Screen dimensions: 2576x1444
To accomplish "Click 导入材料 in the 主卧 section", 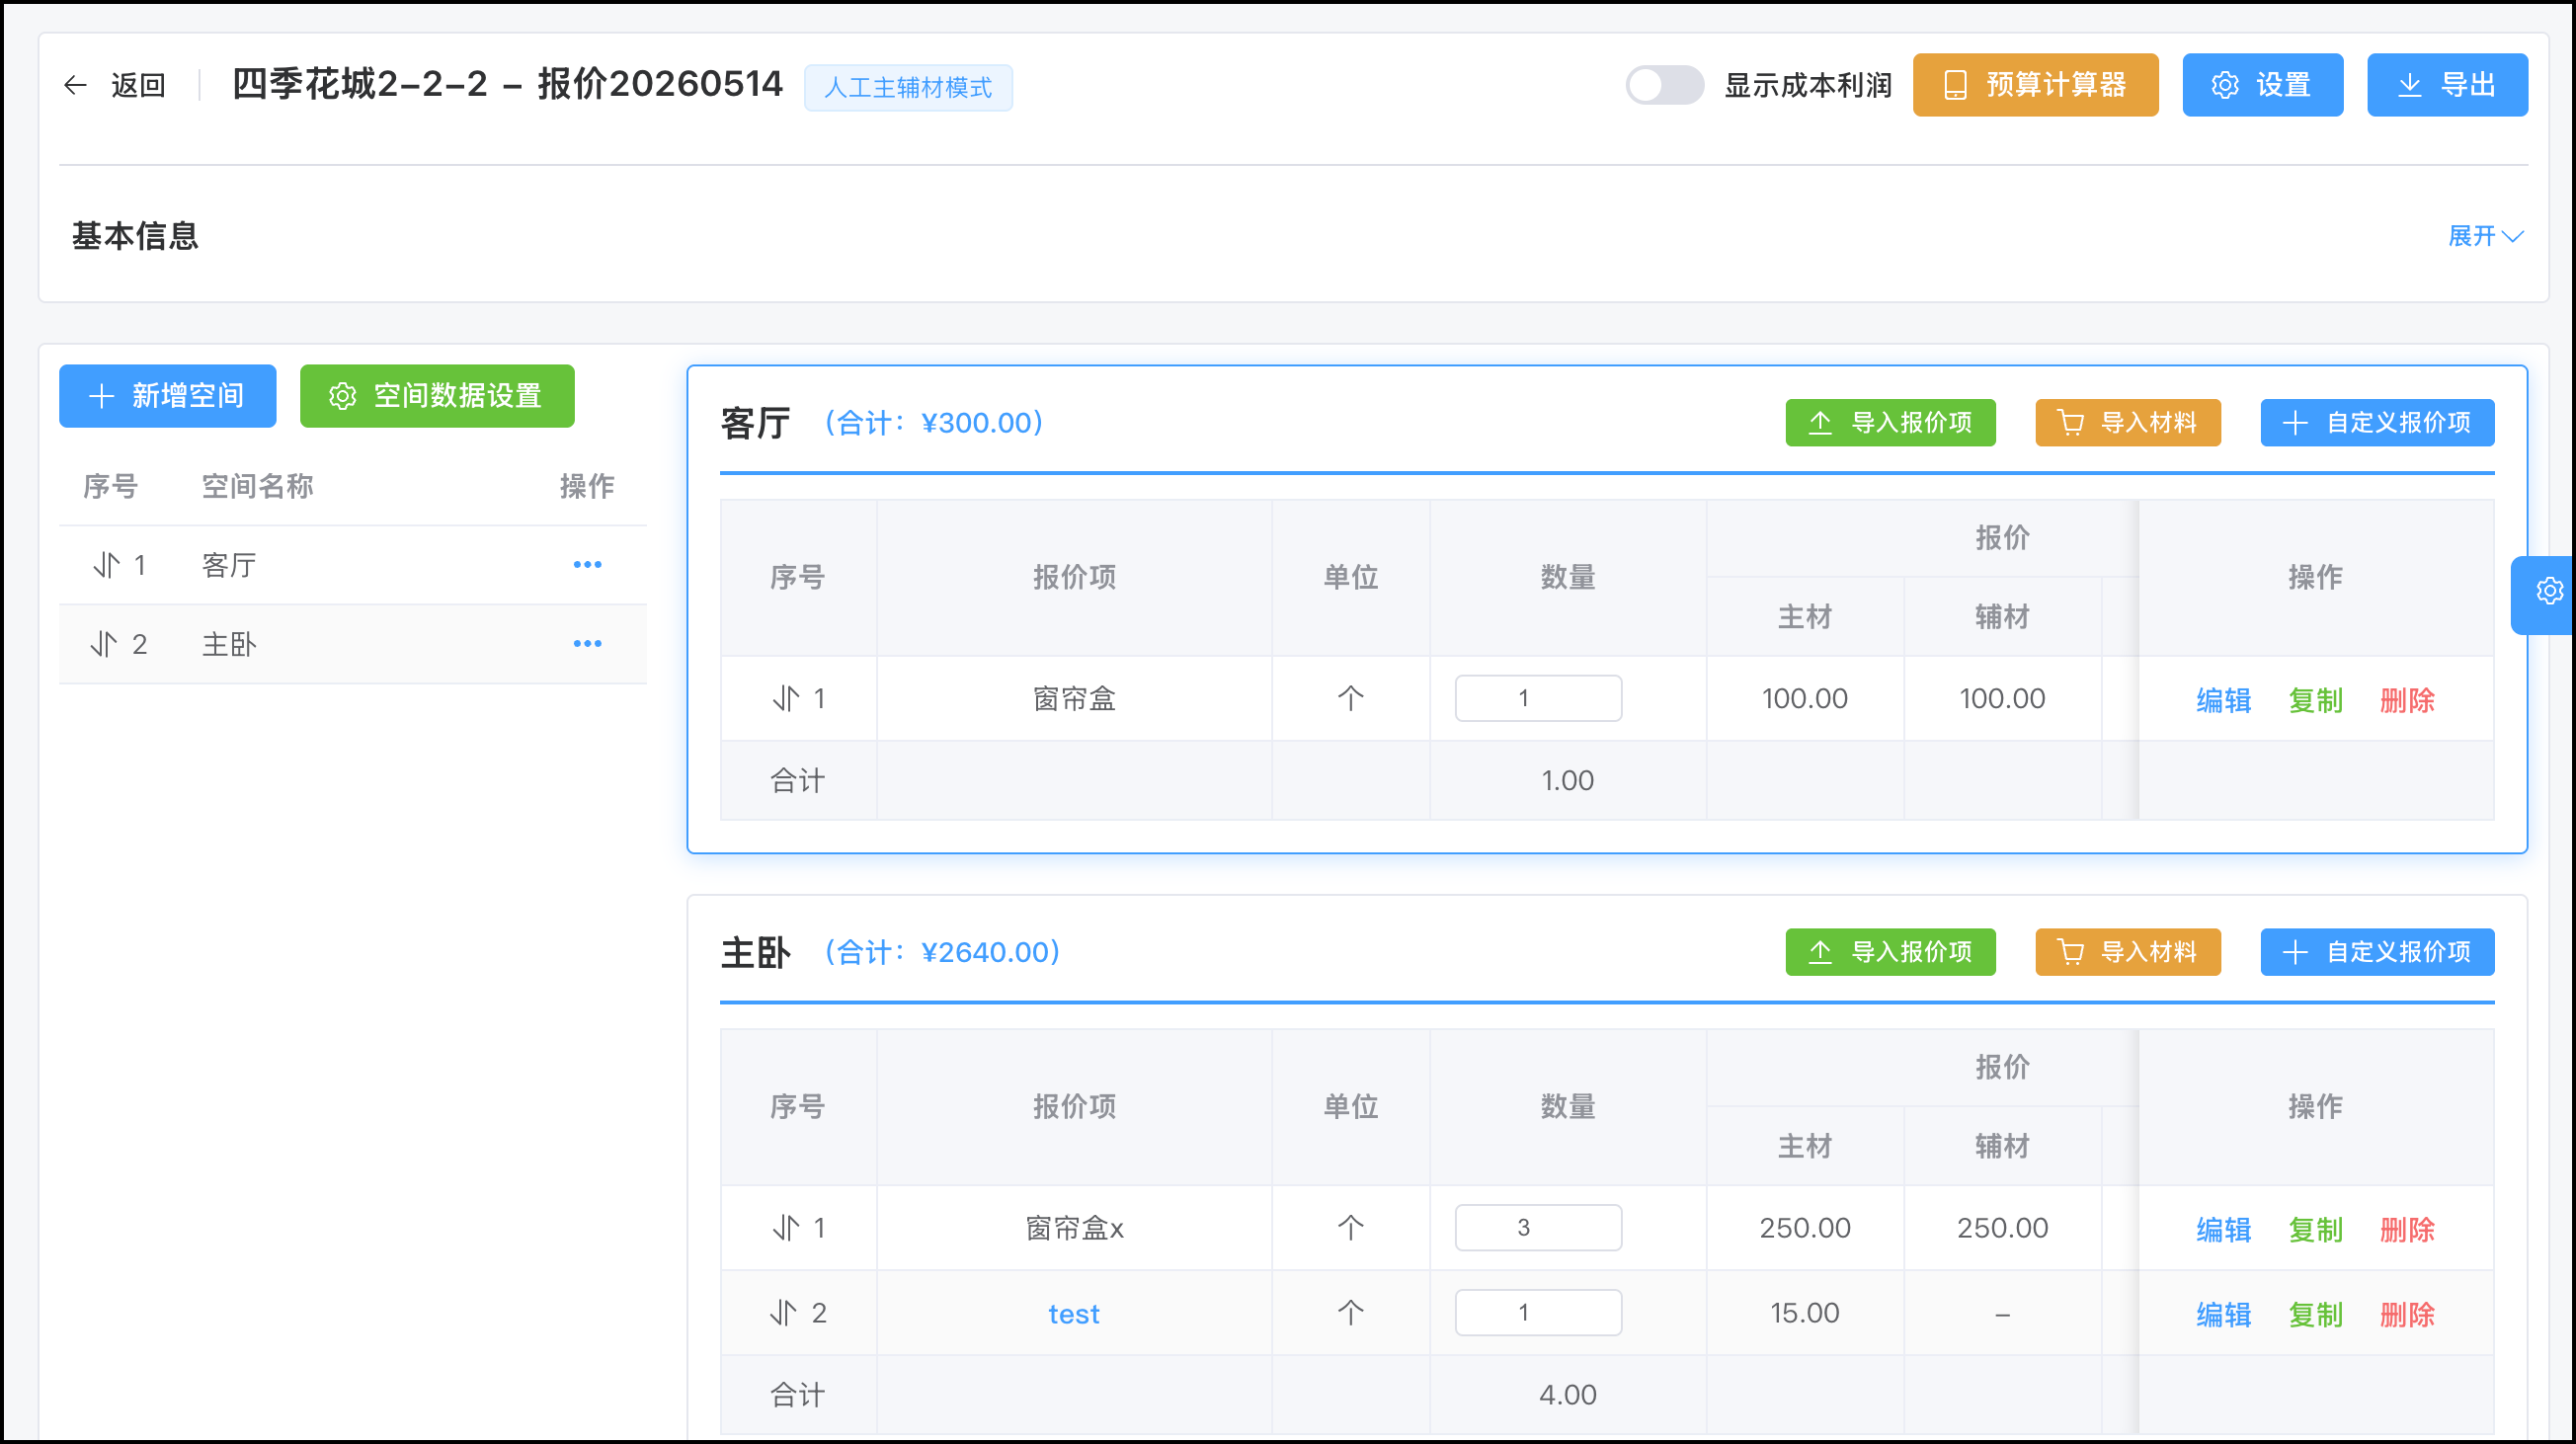I will (2128, 952).
